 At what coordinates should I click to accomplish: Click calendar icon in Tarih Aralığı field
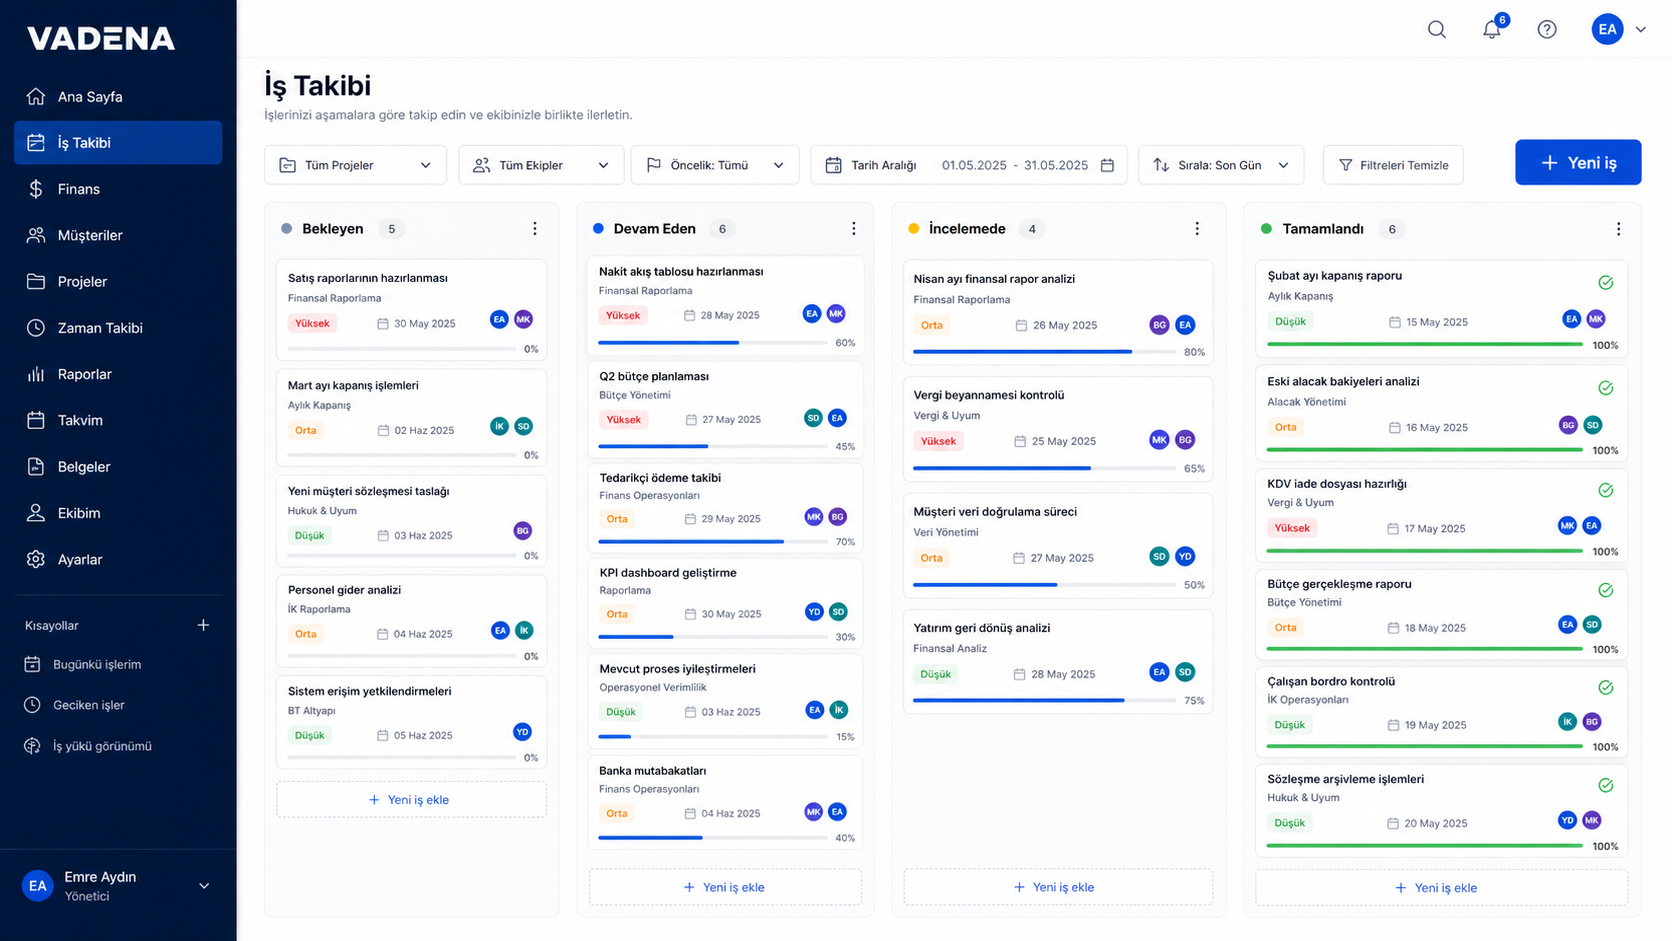1107,165
